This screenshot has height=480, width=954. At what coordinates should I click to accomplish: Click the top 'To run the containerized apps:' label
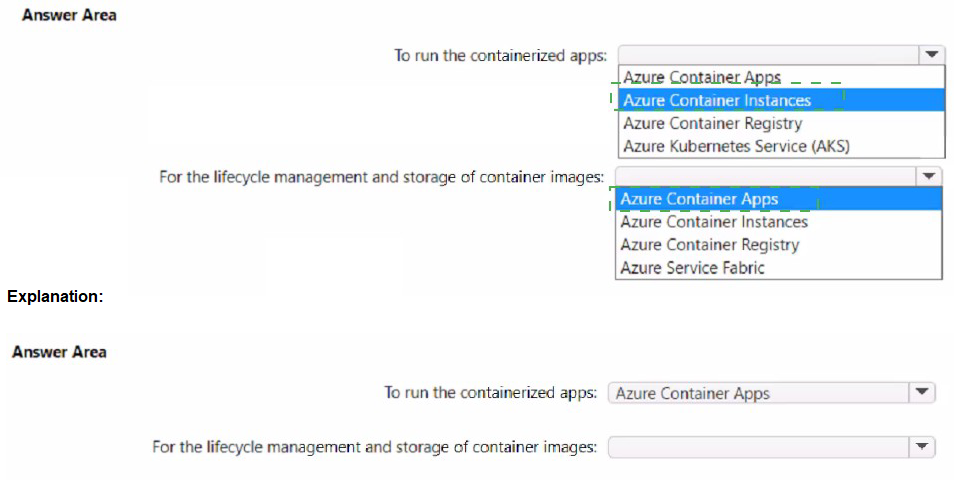tap(500, 55)
